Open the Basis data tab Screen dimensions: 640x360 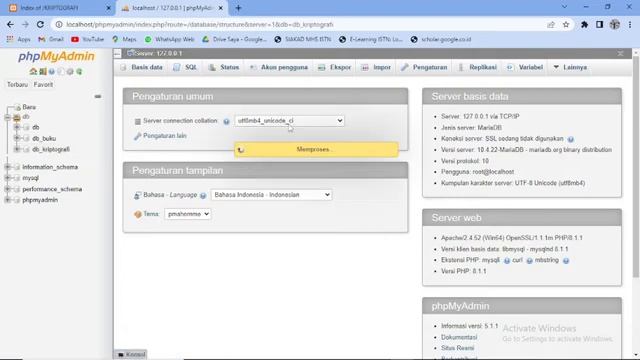click(x=142, y=67)
